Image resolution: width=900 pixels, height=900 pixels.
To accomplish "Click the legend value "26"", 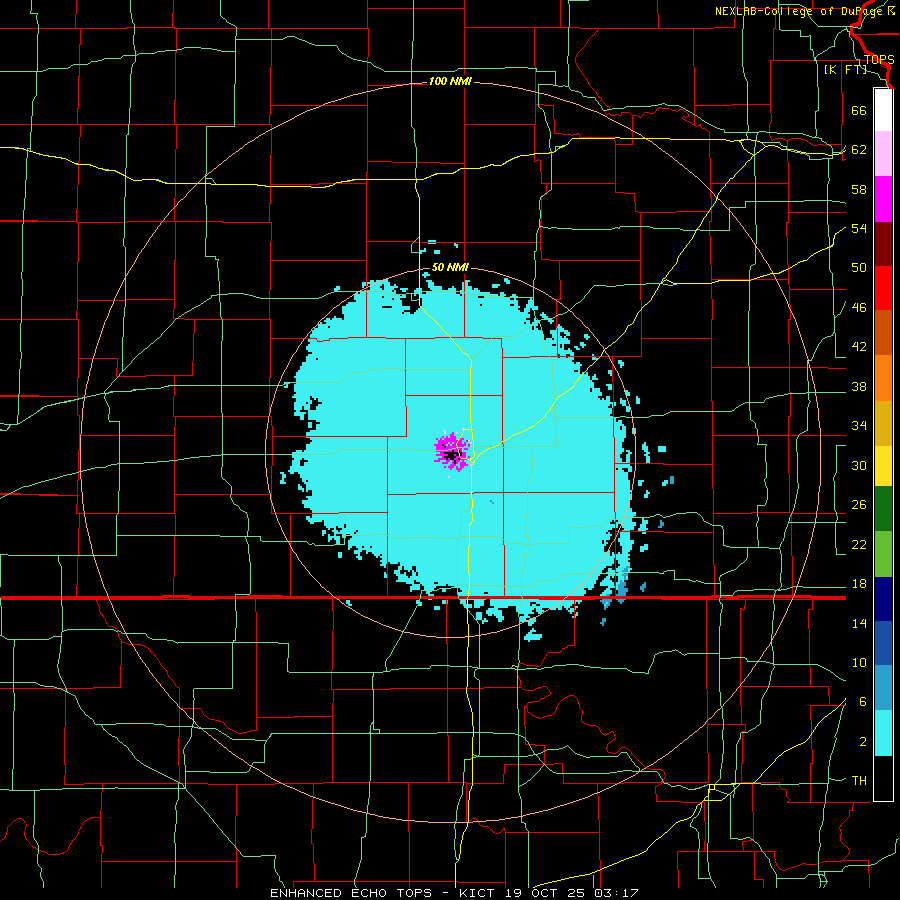I will 859,505.
